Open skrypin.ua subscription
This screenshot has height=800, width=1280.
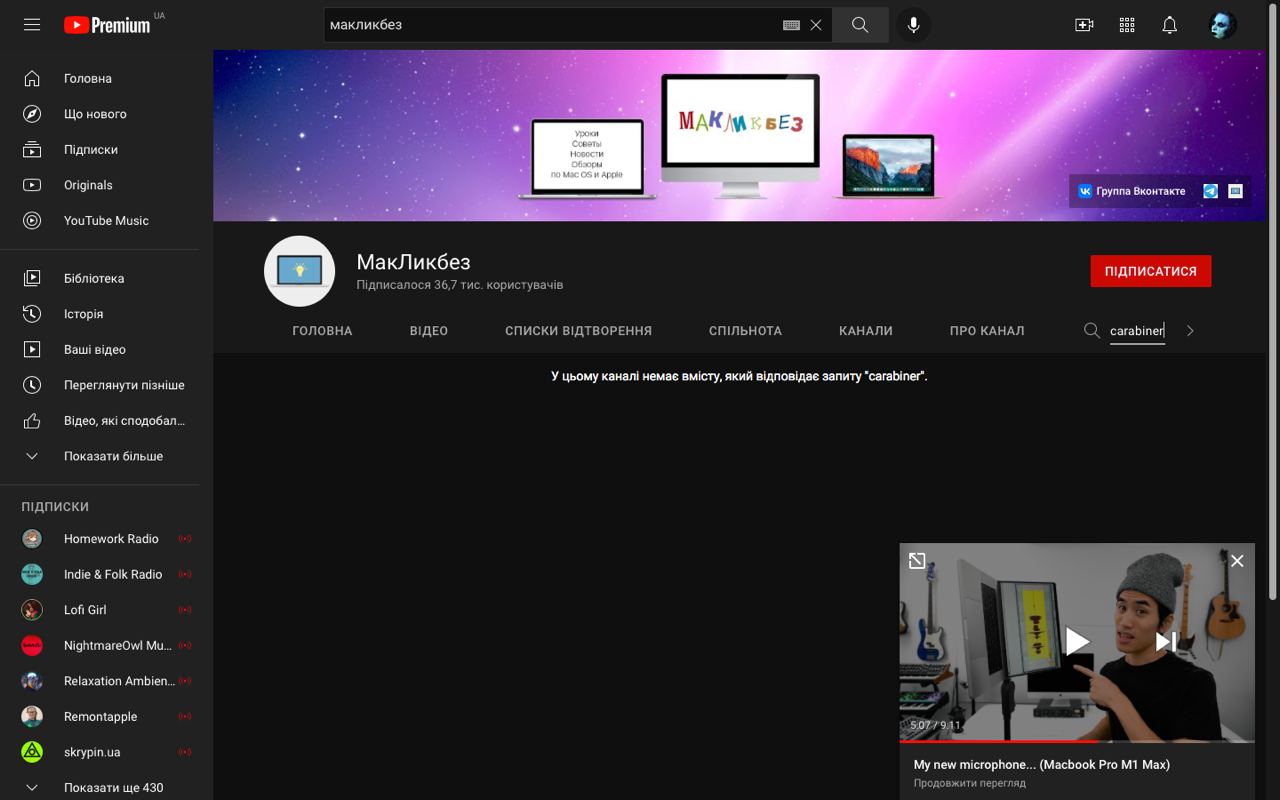pyautogui.click(x=100, y=752)
